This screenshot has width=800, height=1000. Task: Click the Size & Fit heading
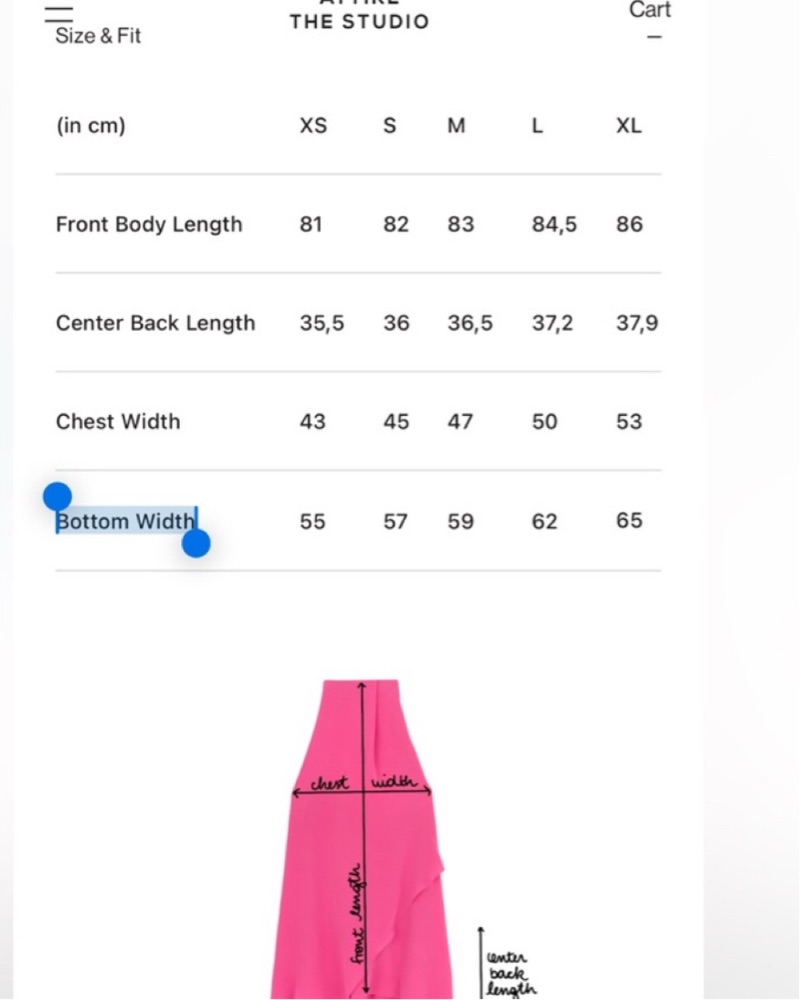click(98, 36)
